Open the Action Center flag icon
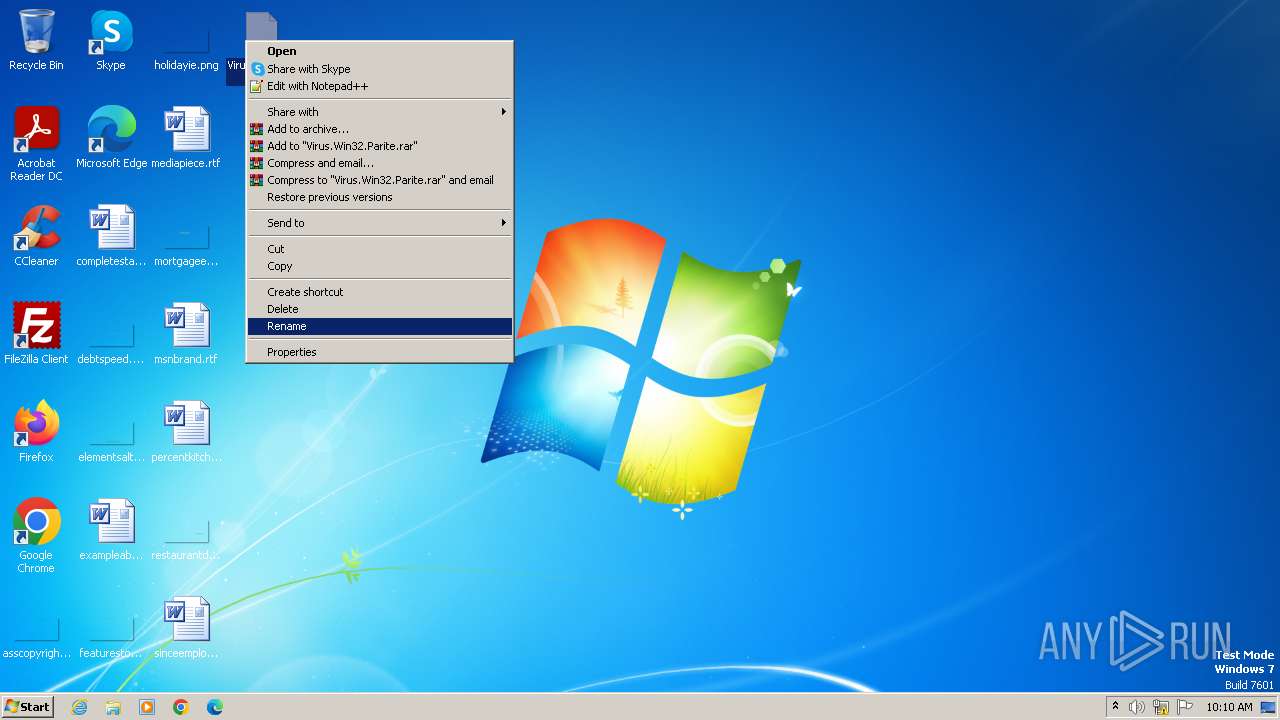 point(1185,707)
